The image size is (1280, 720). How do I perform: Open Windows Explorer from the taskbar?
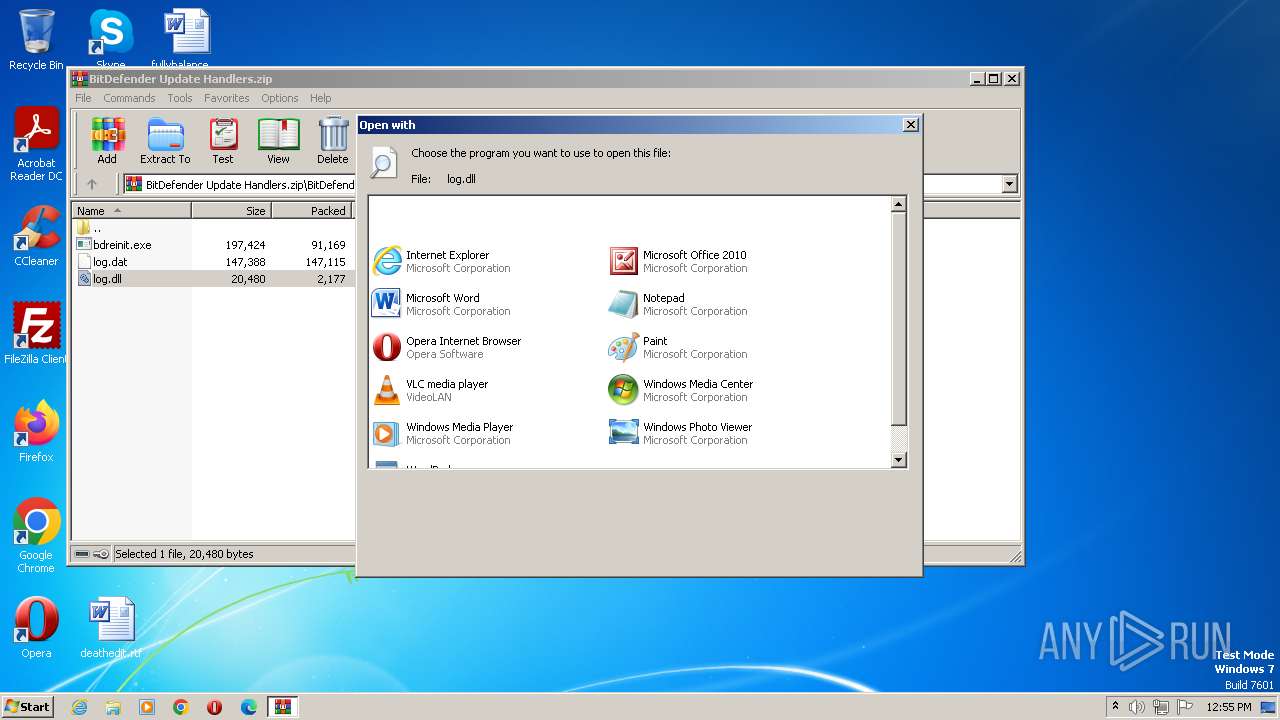(113, 707)
